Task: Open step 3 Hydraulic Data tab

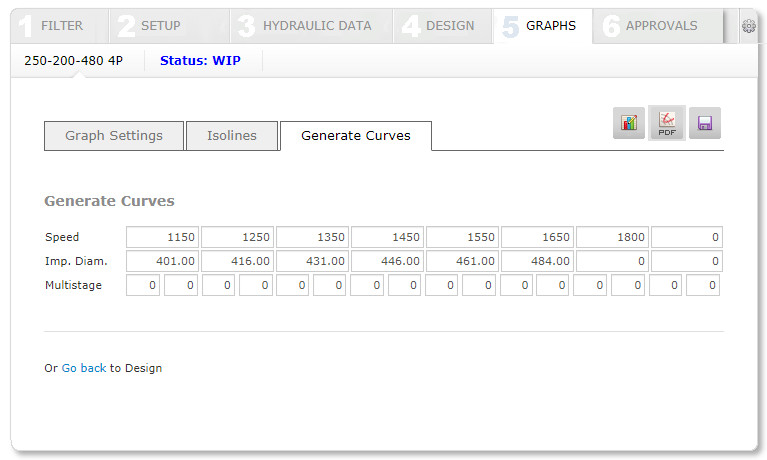Action: coord(312,26)
